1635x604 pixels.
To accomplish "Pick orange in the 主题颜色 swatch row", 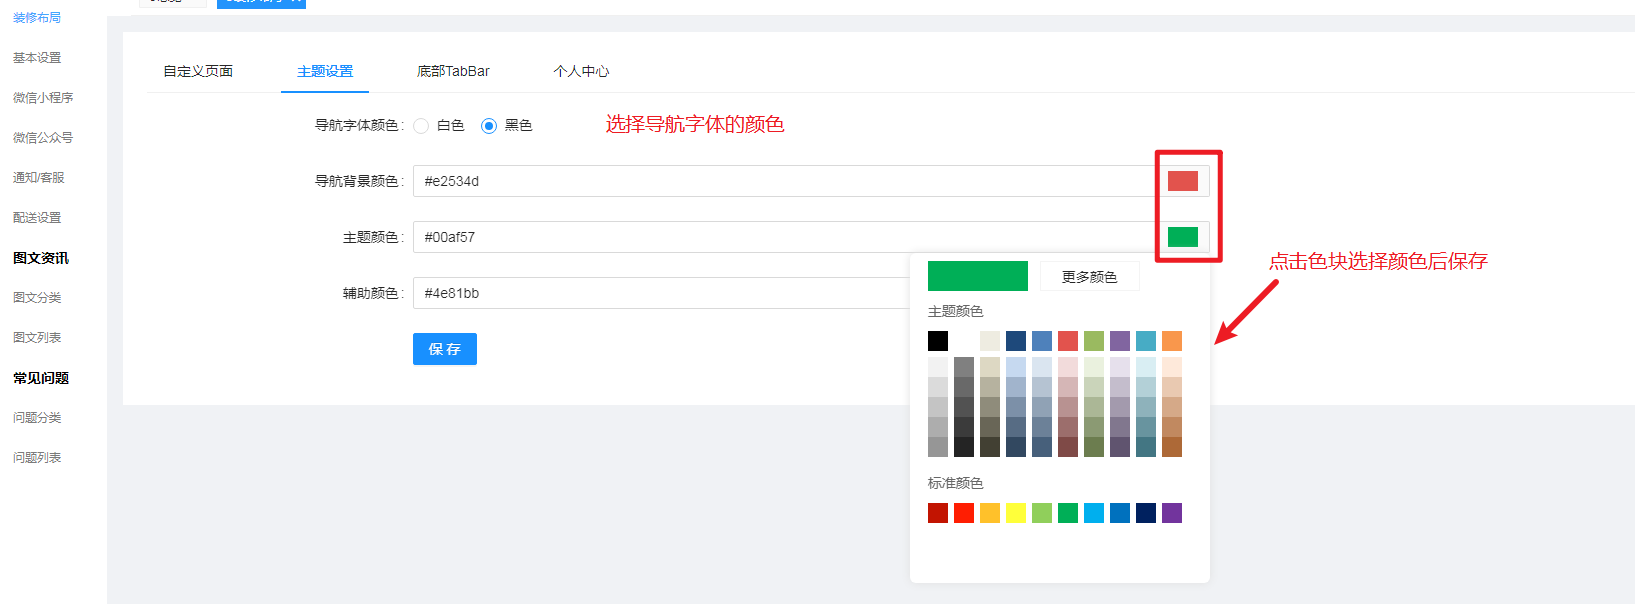I will 1172,341.
